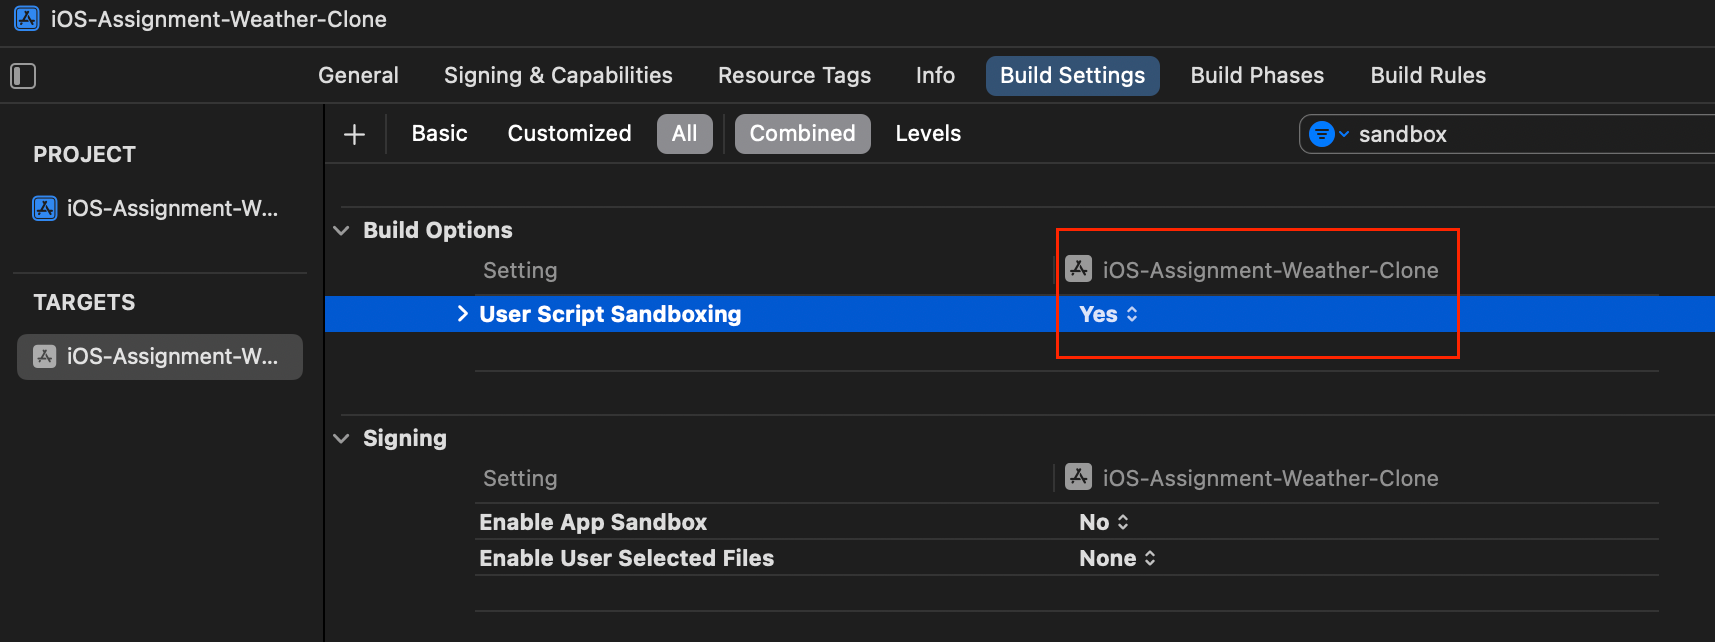
Task: Switch to Levels view mode
Action: pyautogui.click(x=928, y=134)
